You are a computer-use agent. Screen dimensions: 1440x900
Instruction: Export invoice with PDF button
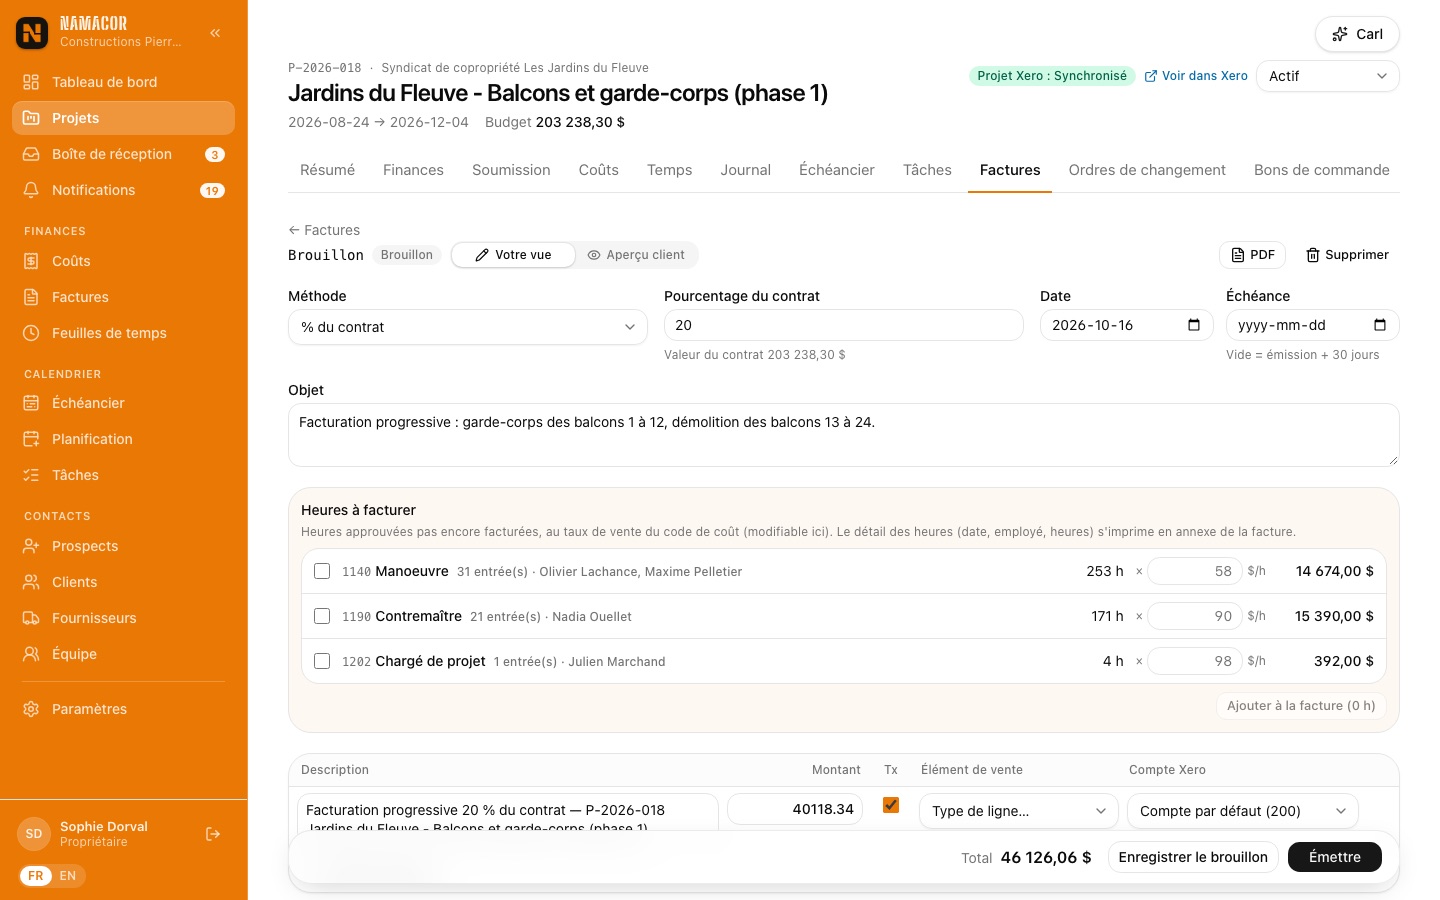point(1252,255)
